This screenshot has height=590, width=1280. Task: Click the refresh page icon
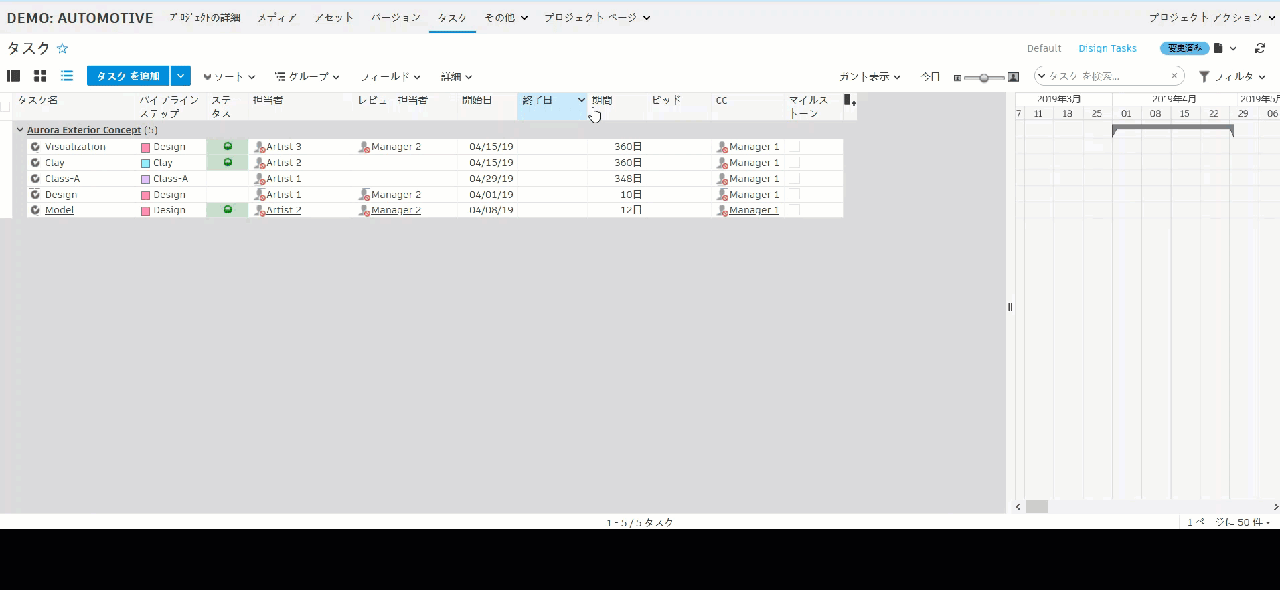1260,48
